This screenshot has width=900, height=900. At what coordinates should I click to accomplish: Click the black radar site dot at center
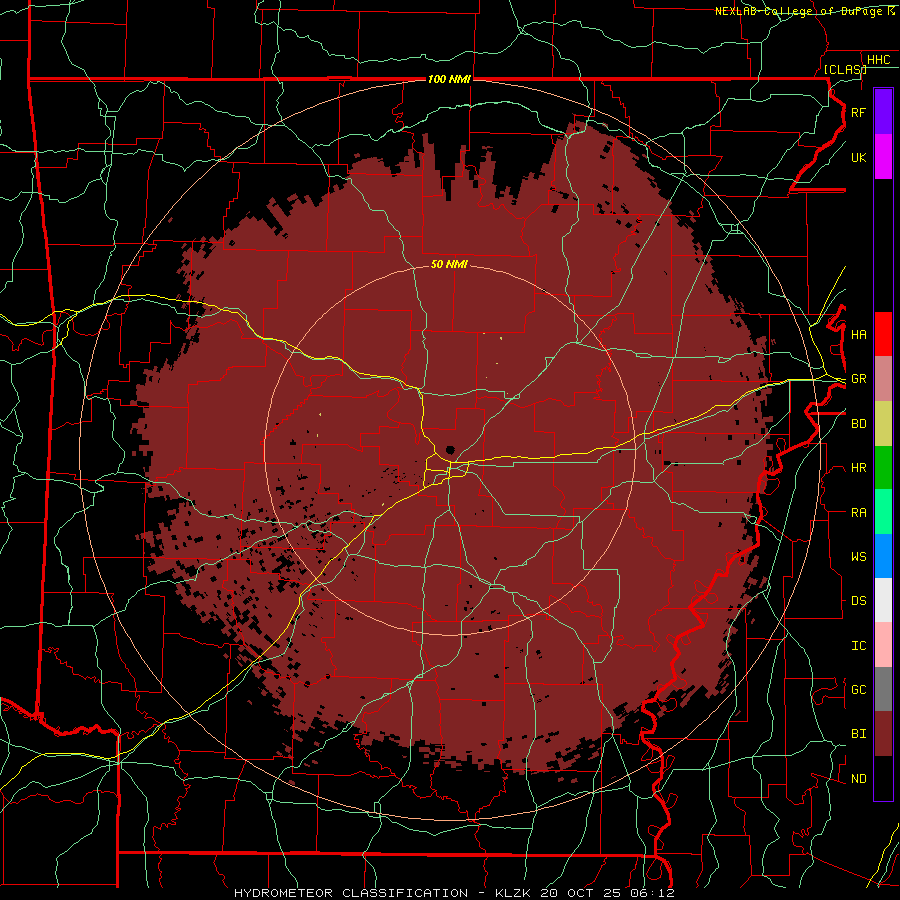pyautogui.click(x=450, y=450)
